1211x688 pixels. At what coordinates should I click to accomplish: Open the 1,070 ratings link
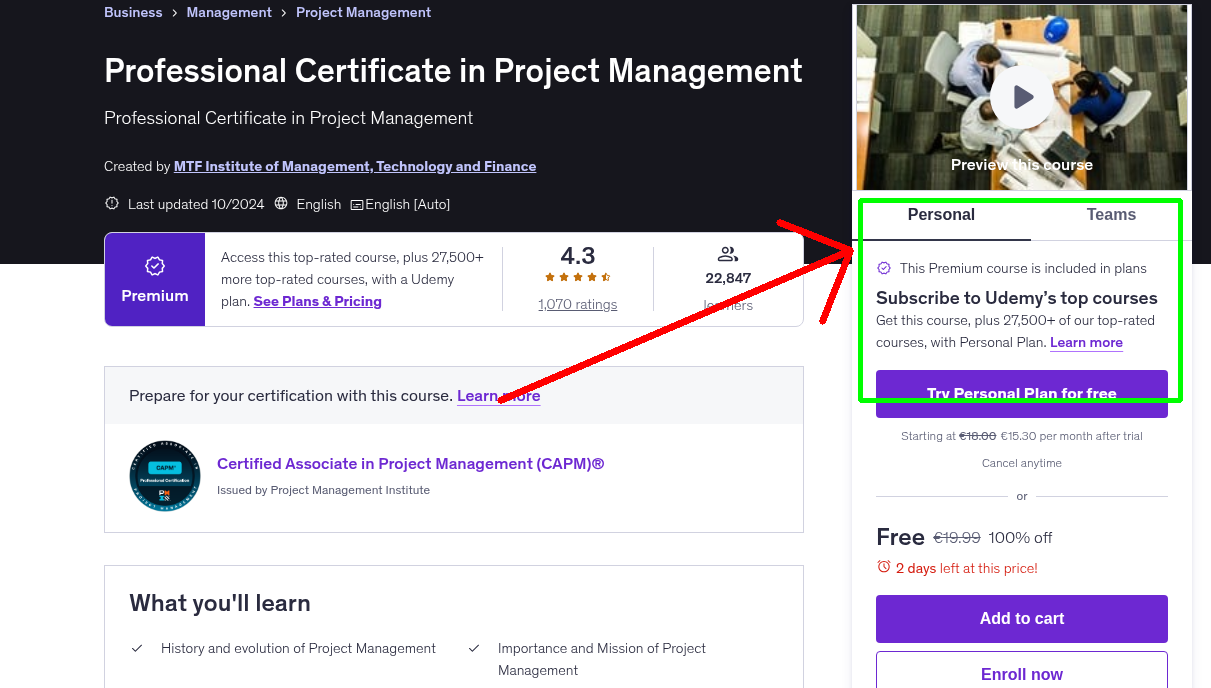pyautogui.click(x=578, y=304)
